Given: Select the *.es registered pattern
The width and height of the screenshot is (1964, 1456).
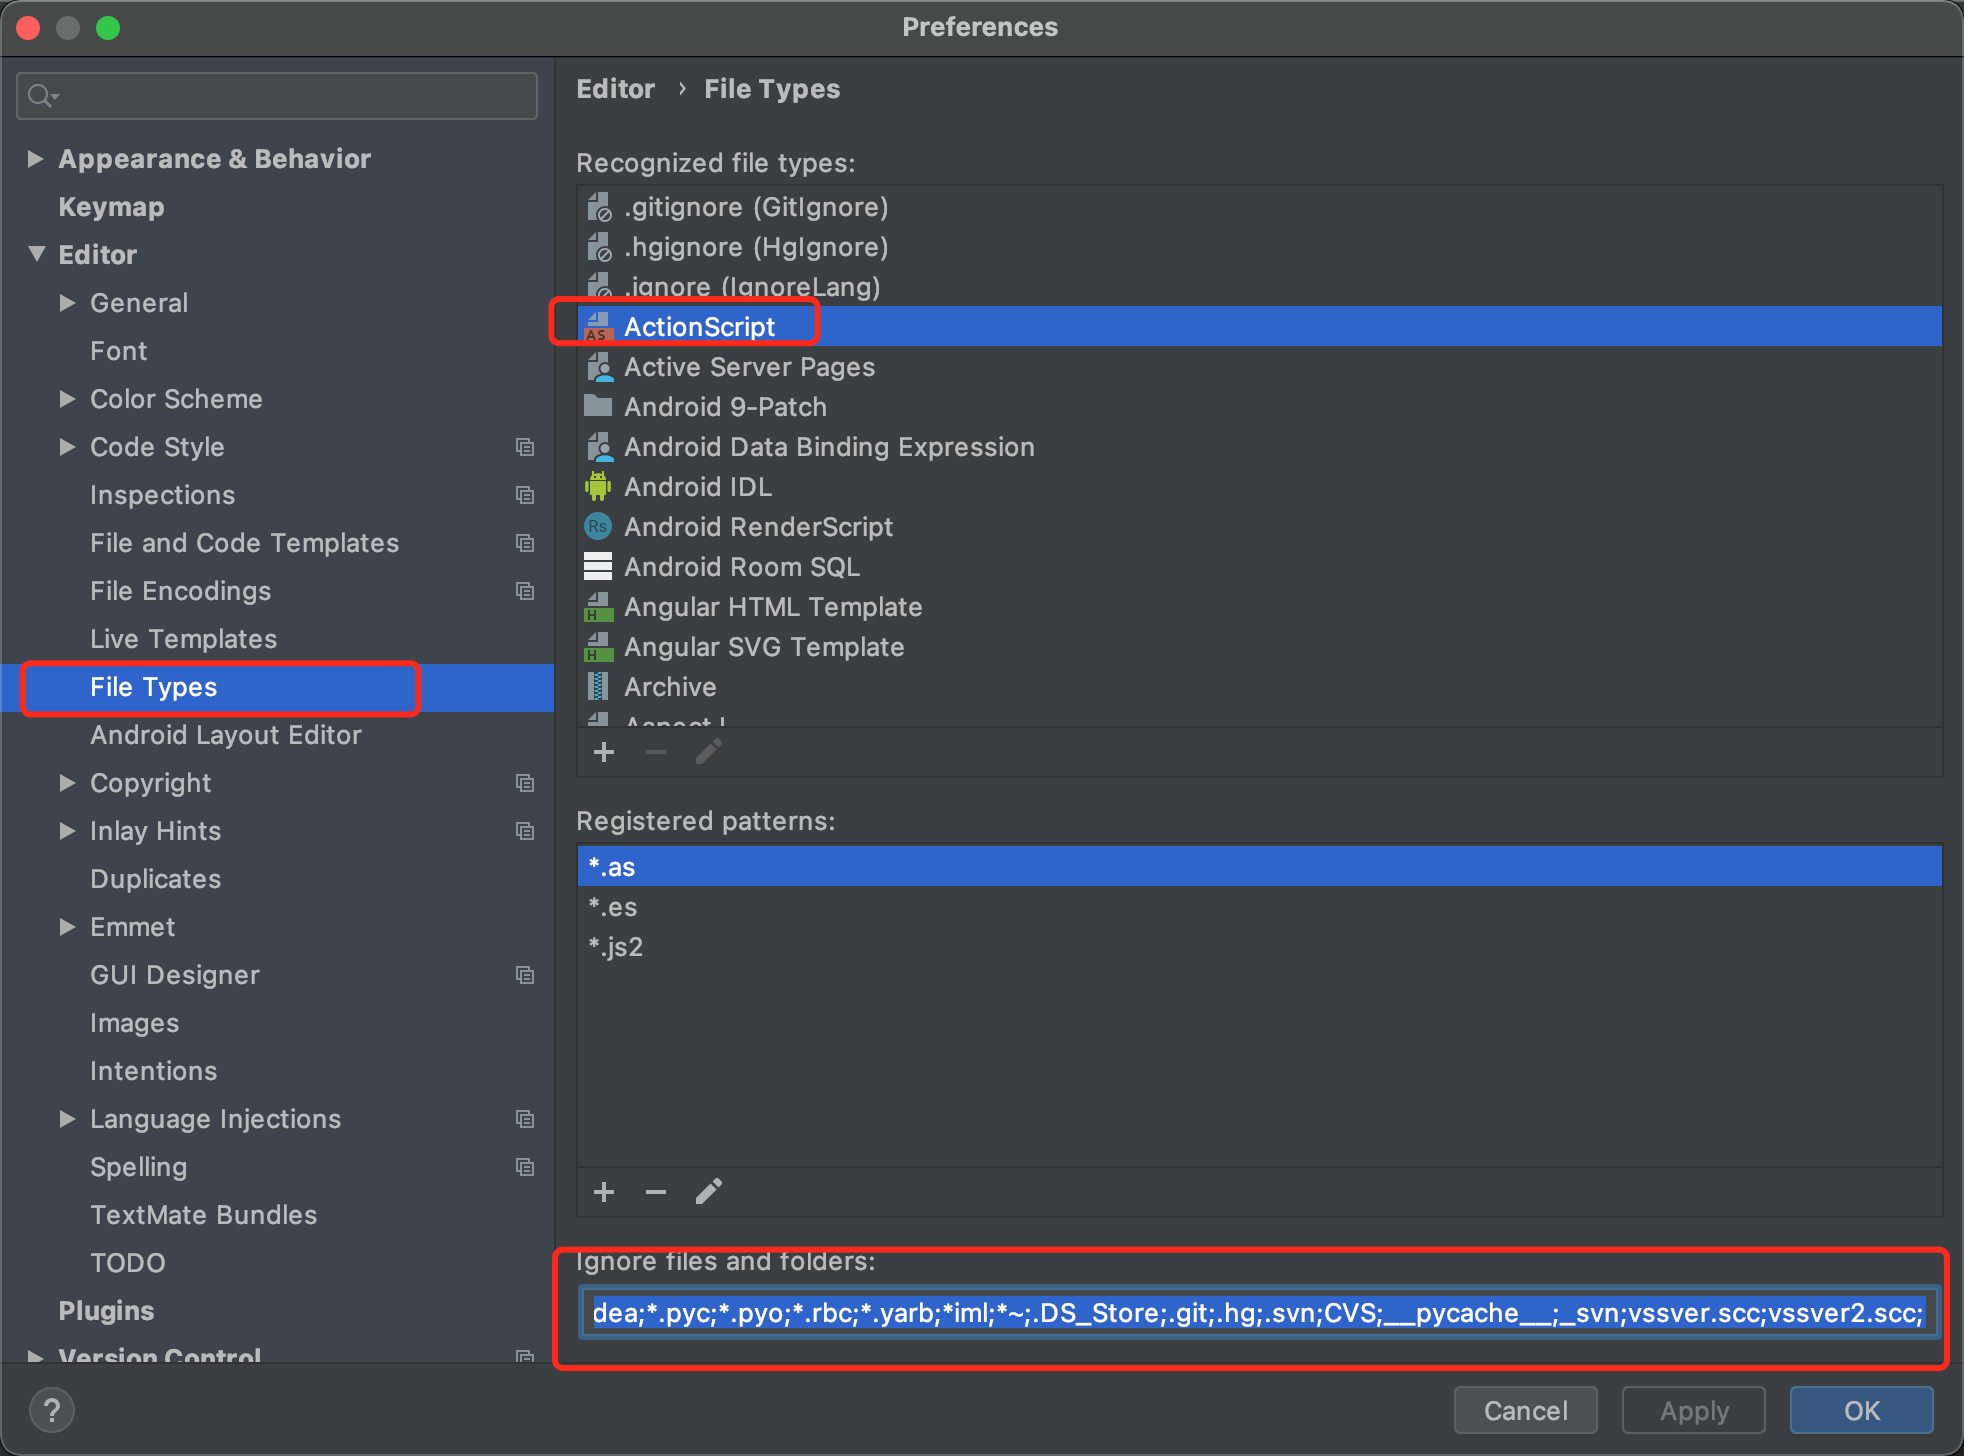Looking at the screenshot, I should tap(613, 907).
